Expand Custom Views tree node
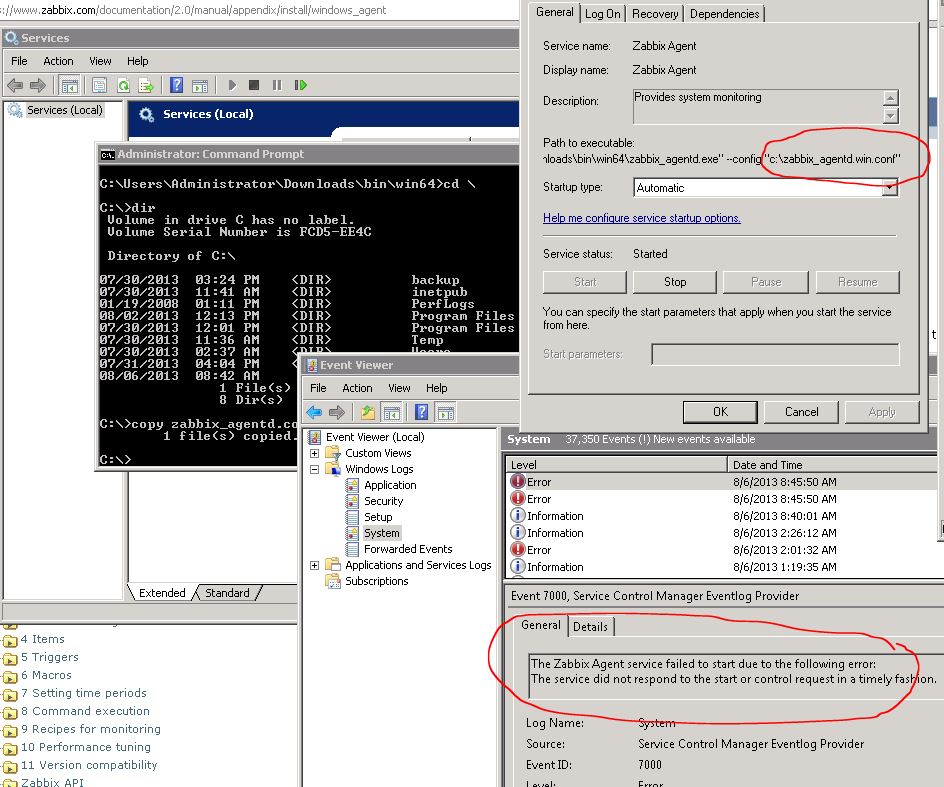Screen dimensions: 944x787 pyautogui.click(x=314, y=453)
